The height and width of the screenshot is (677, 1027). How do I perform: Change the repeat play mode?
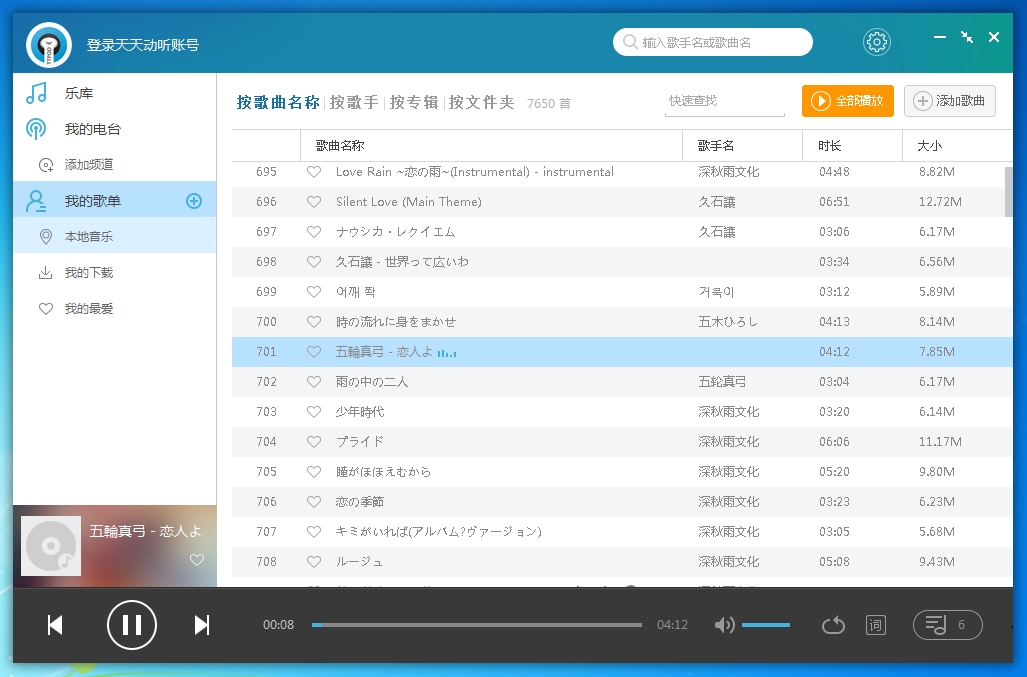[833, 625]
